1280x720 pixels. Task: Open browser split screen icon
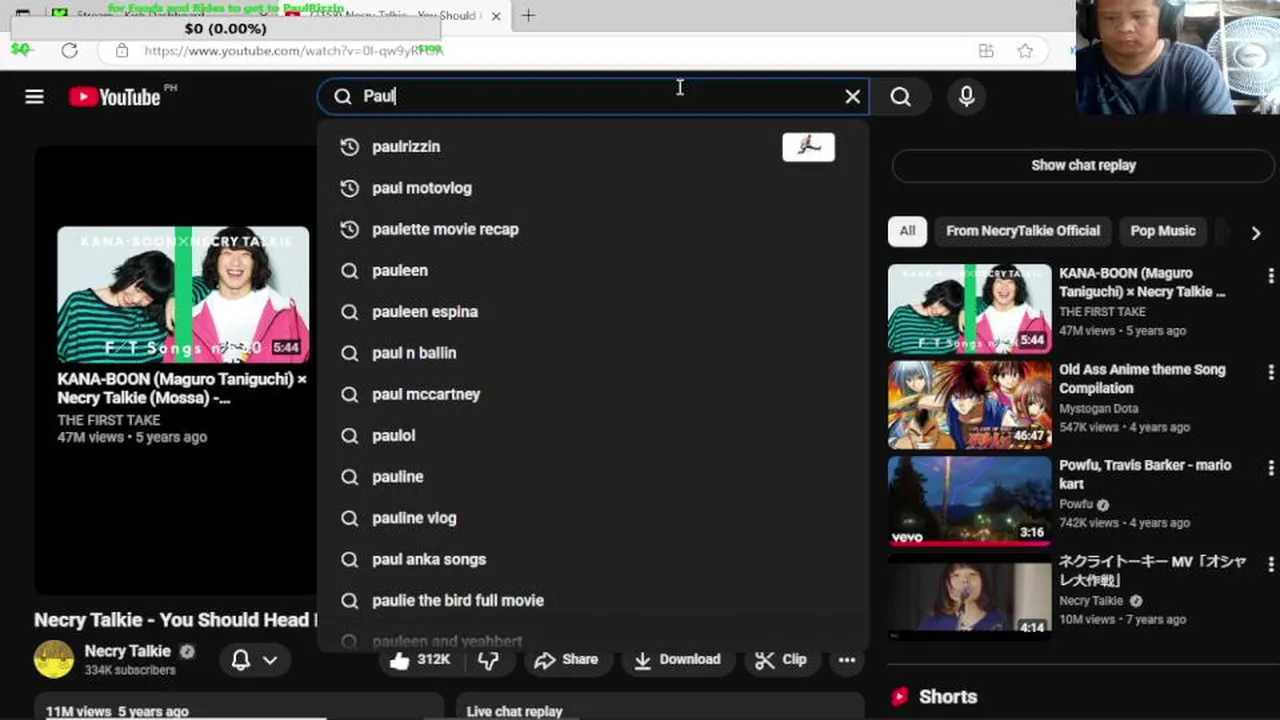click(x=986, y=51)
